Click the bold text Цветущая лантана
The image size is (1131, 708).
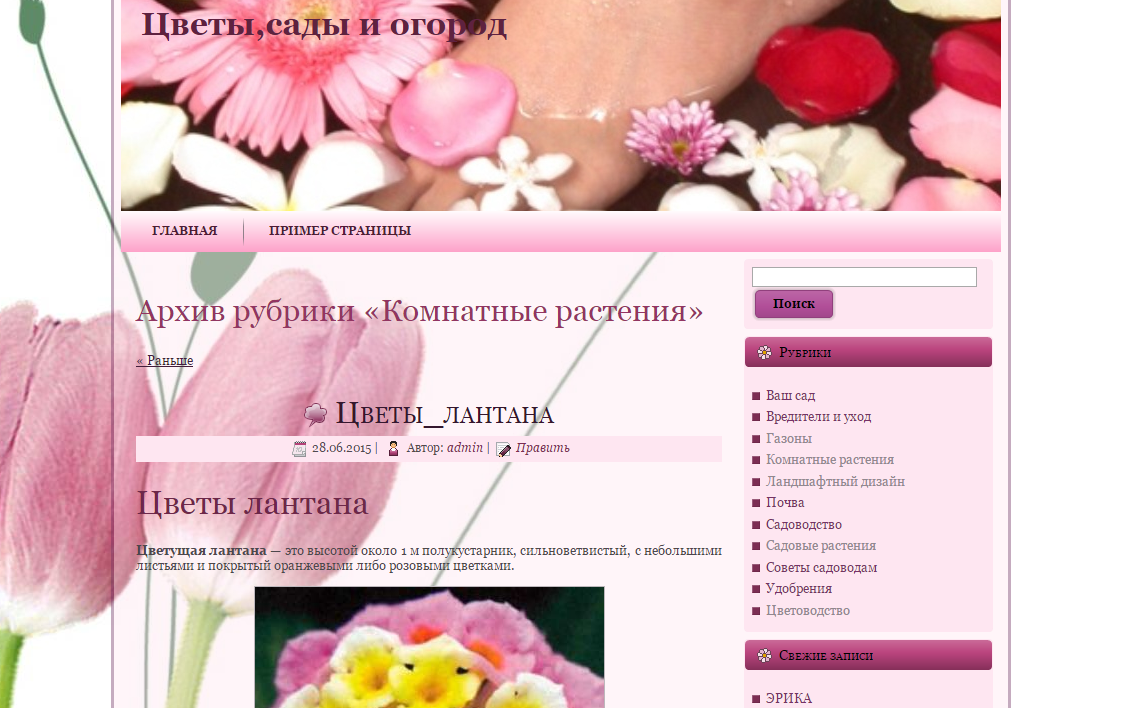point(201,551)
